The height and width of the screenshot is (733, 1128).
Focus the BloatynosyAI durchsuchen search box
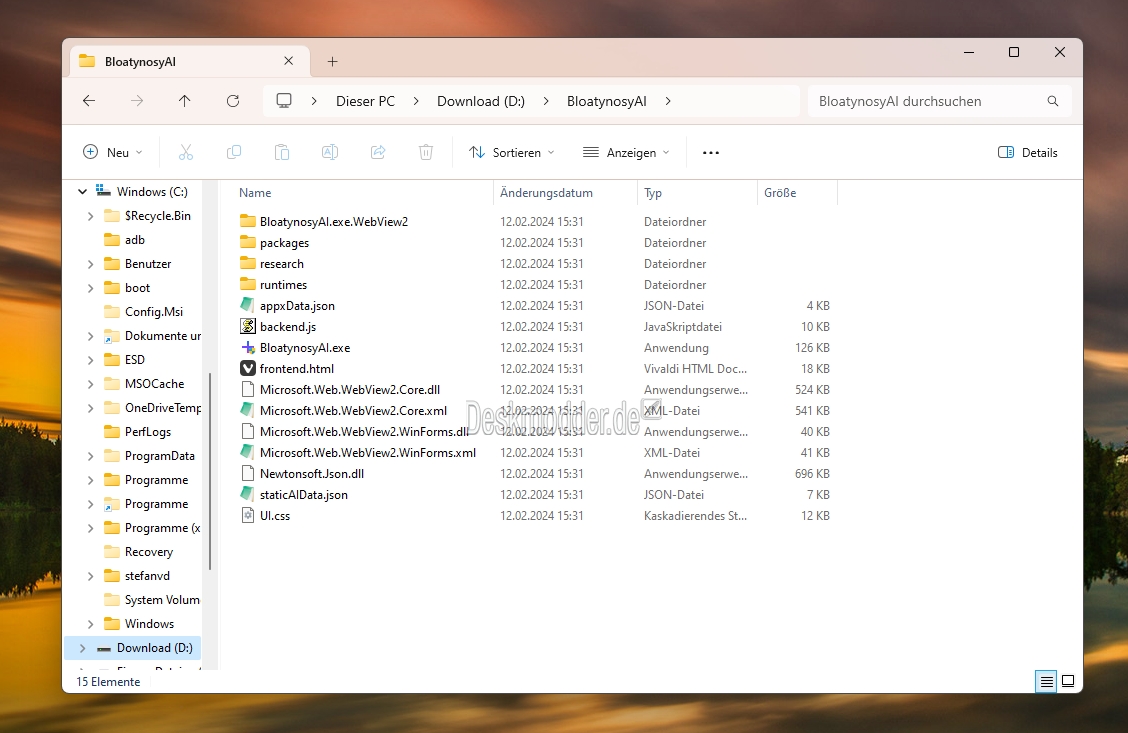(940, 101)
